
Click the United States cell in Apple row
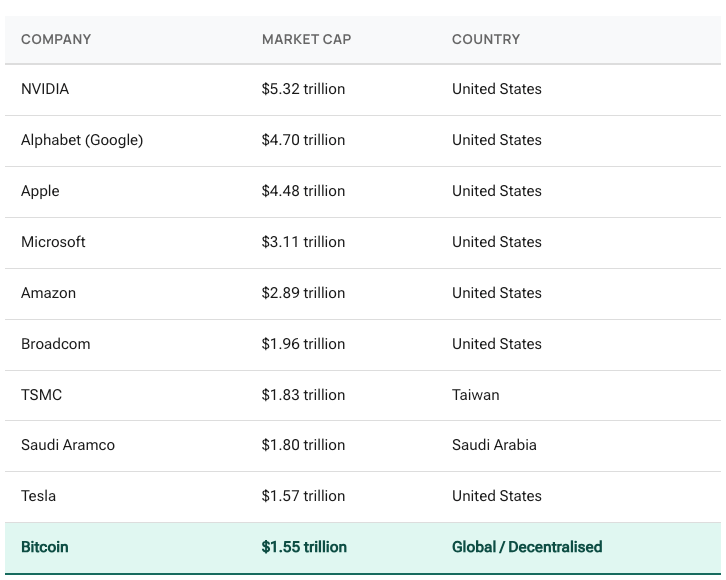(497, 191)
